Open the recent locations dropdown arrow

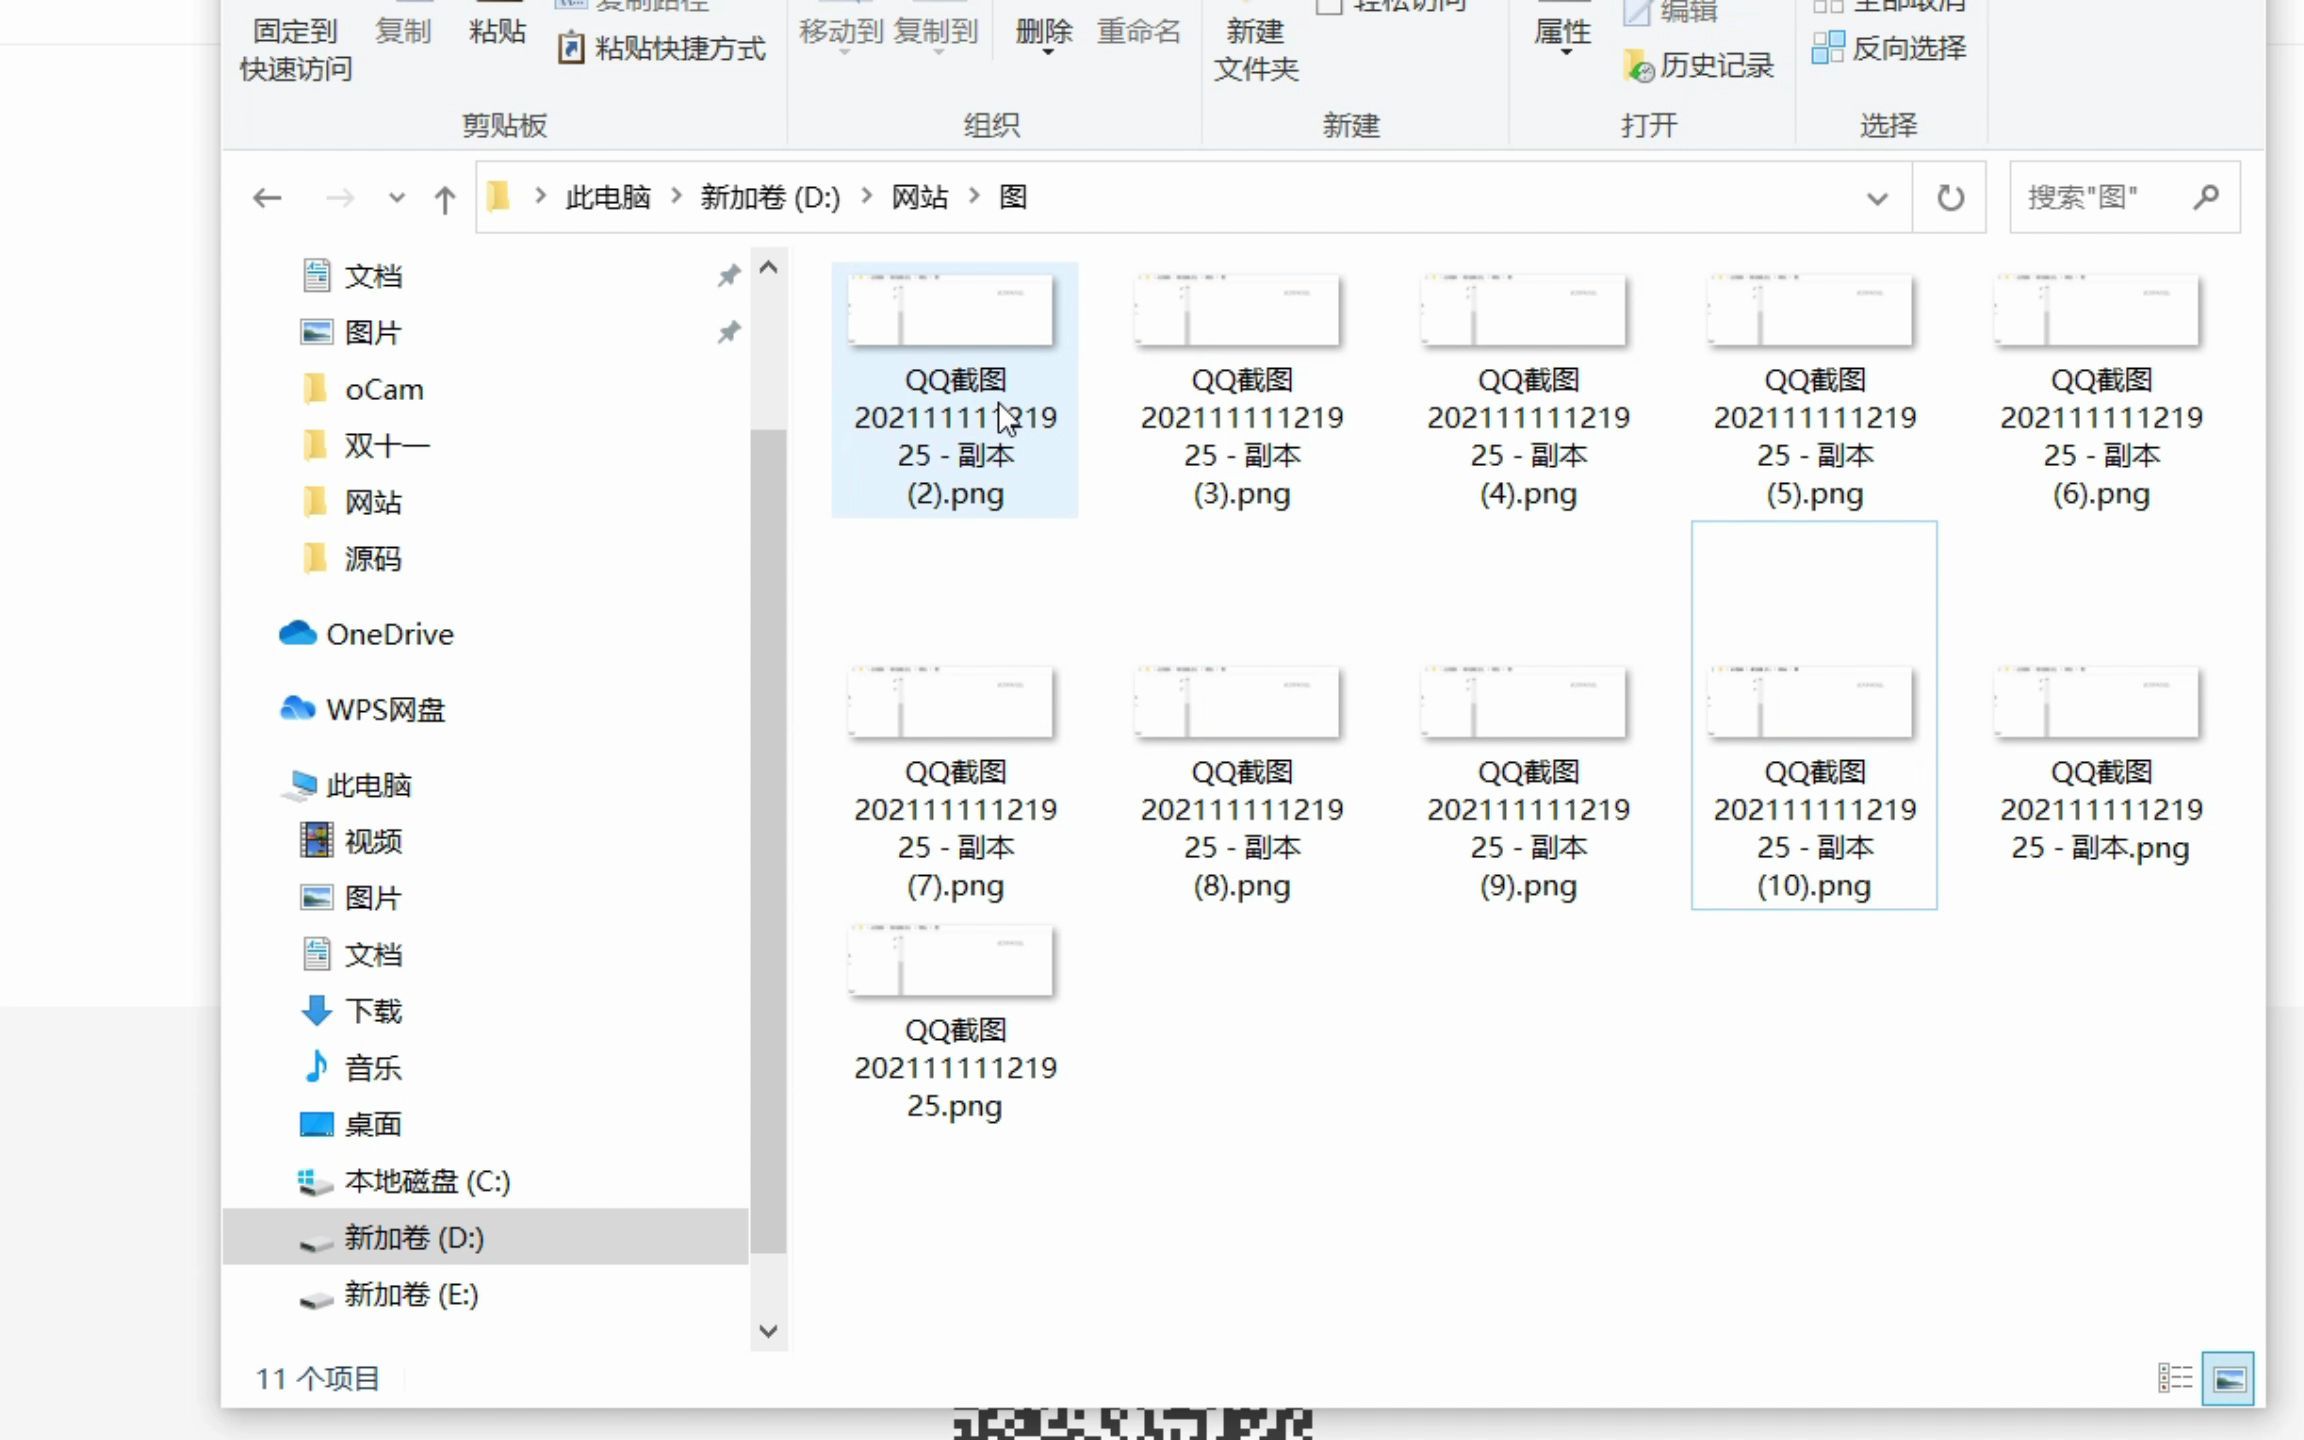397,198
